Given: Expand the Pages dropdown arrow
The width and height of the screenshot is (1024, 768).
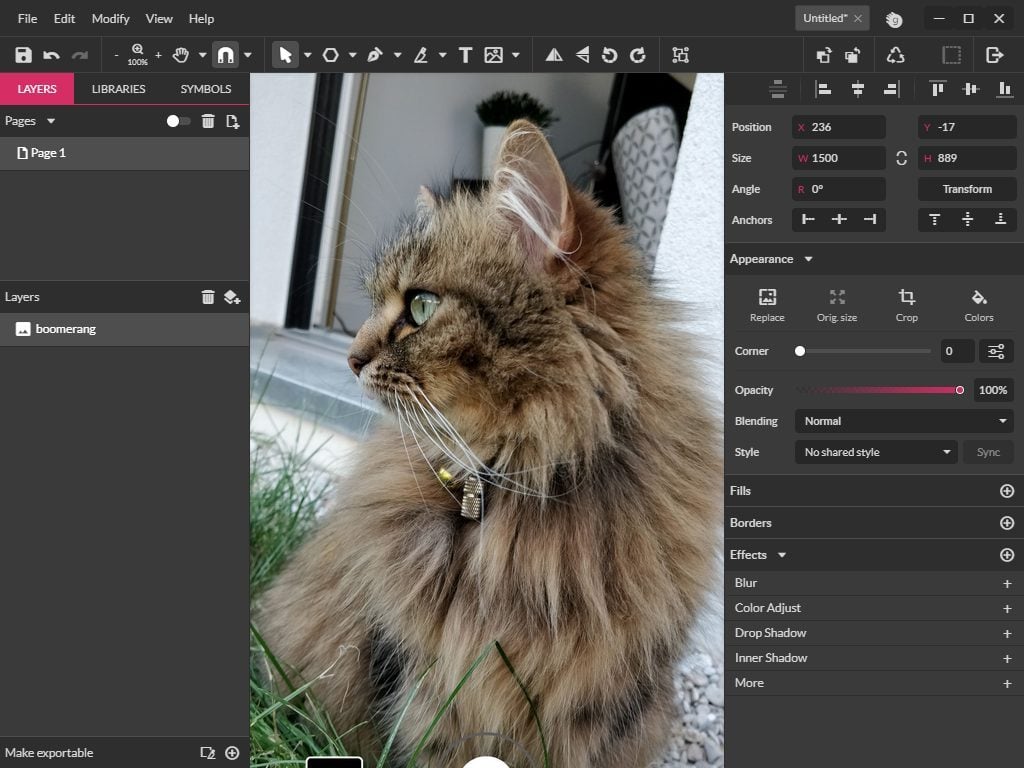Looking at the screenshot, I should click(51, 121).
